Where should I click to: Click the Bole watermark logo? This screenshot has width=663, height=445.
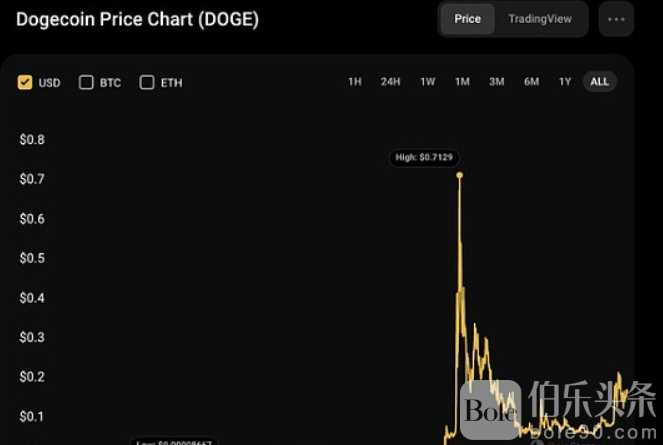[x=490, y=409]
